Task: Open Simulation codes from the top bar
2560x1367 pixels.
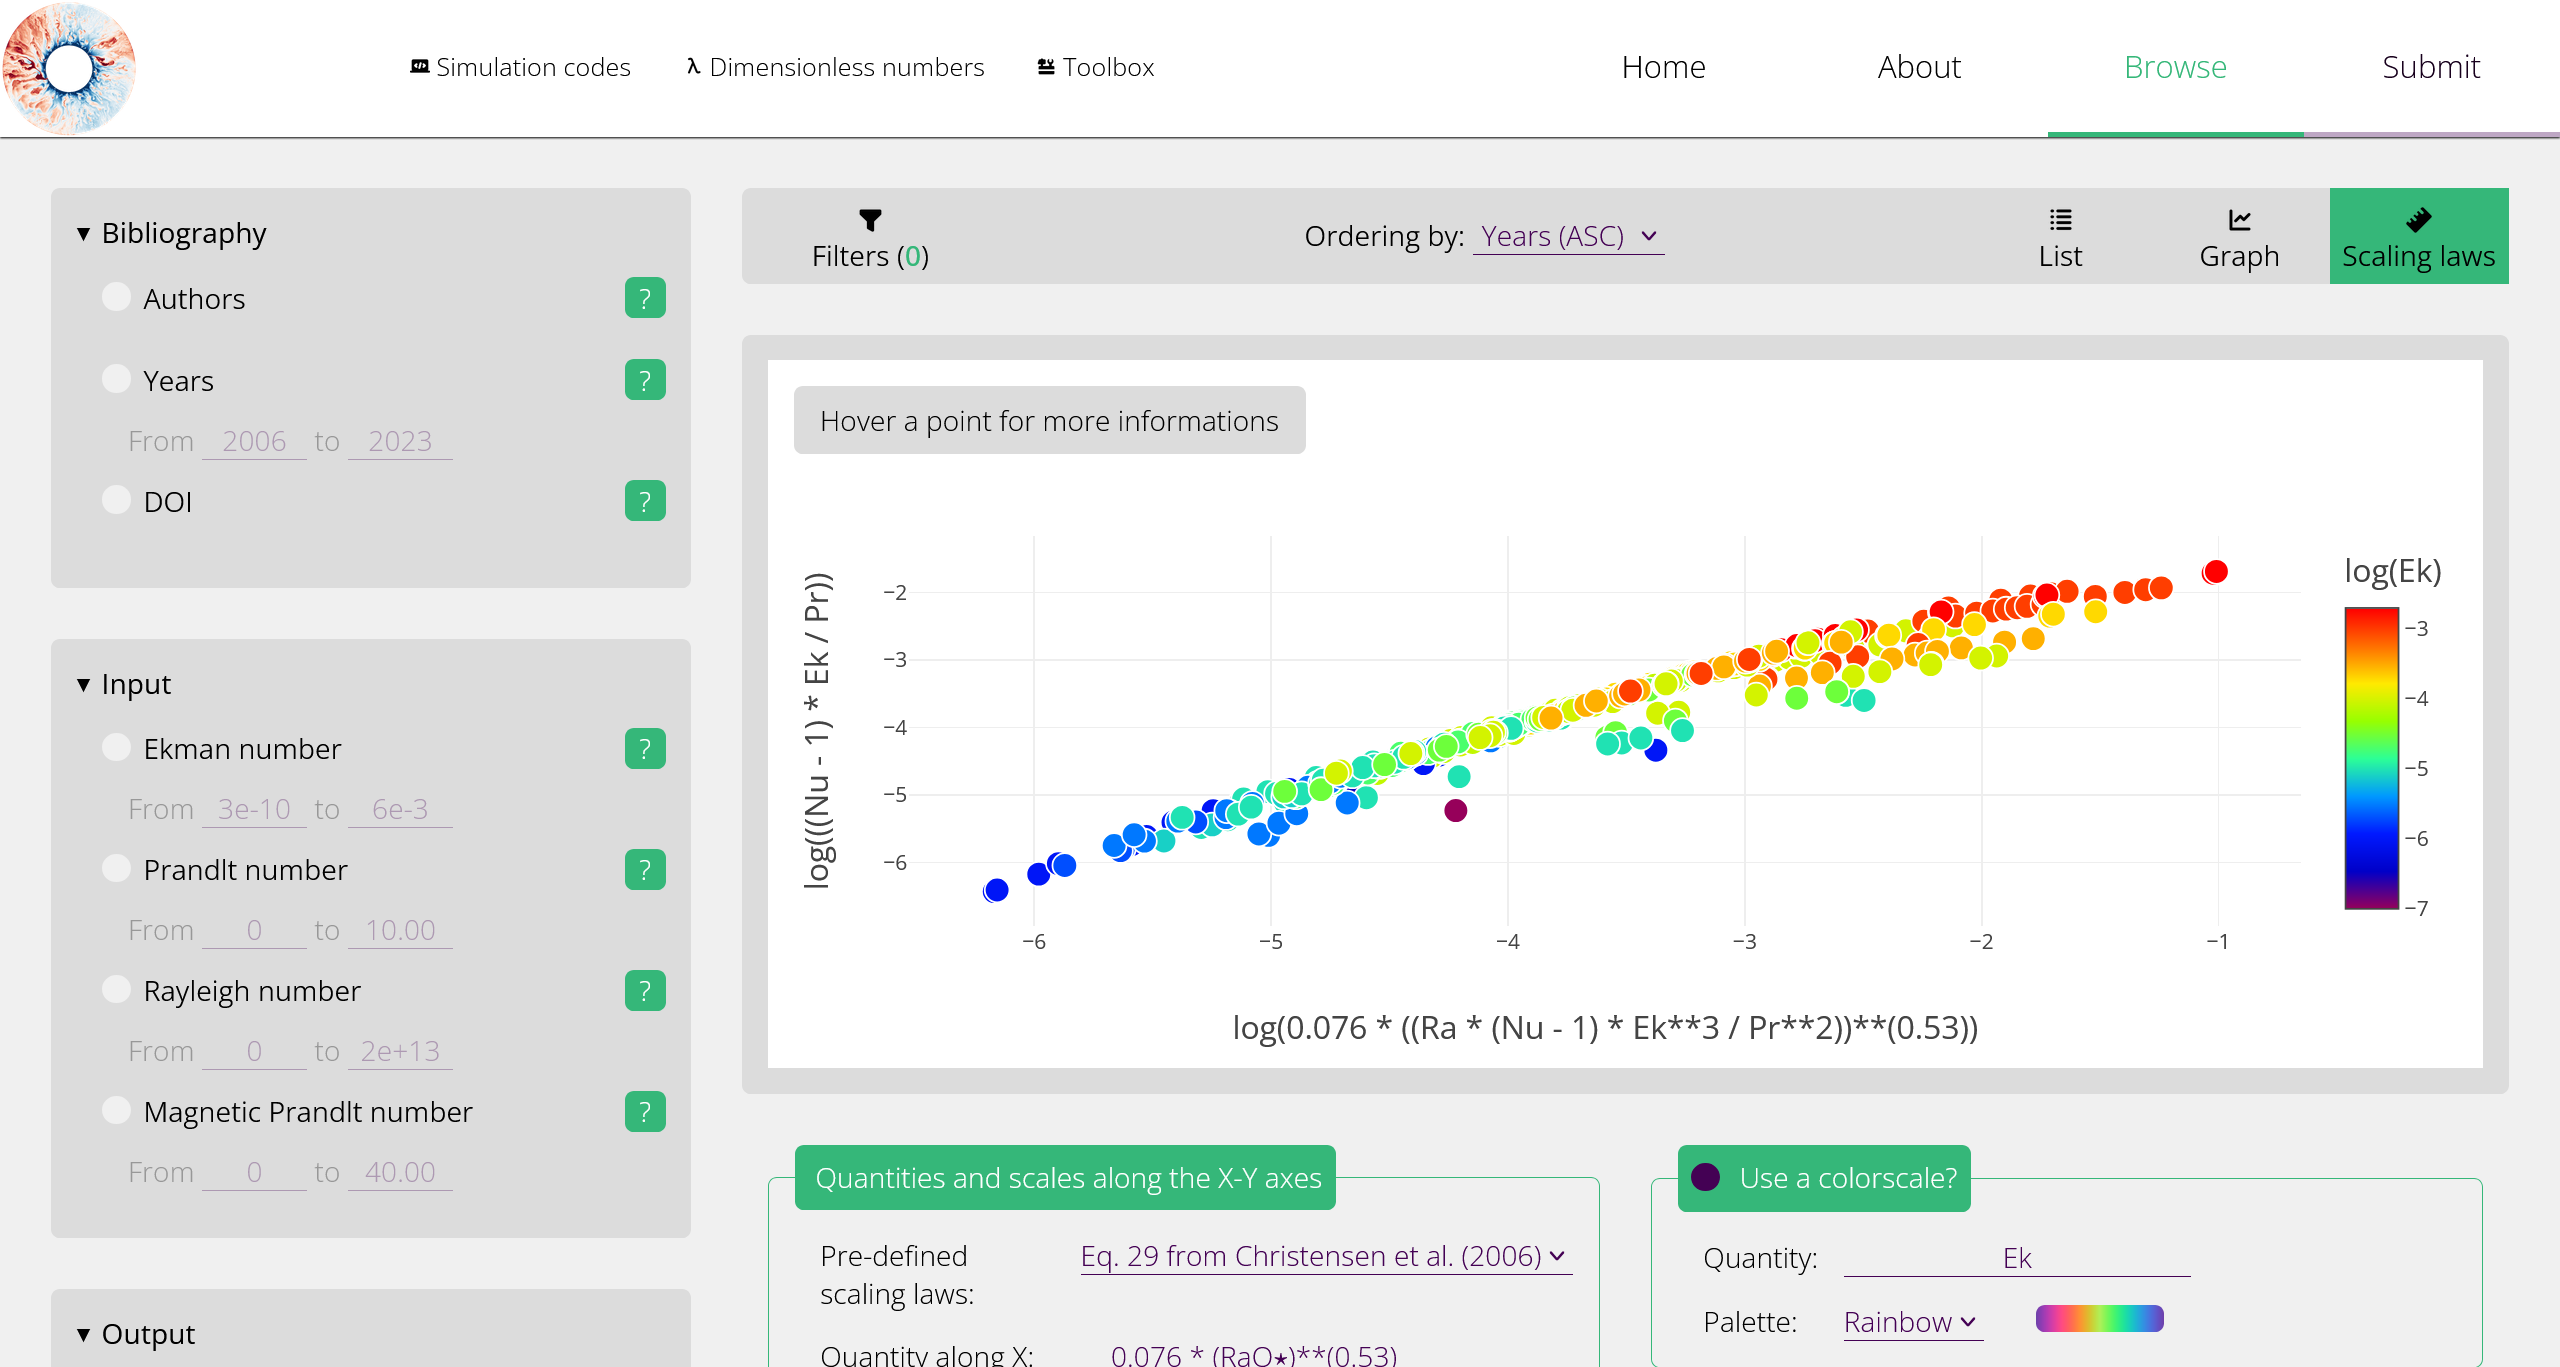Action: click(x=519, y=67)
